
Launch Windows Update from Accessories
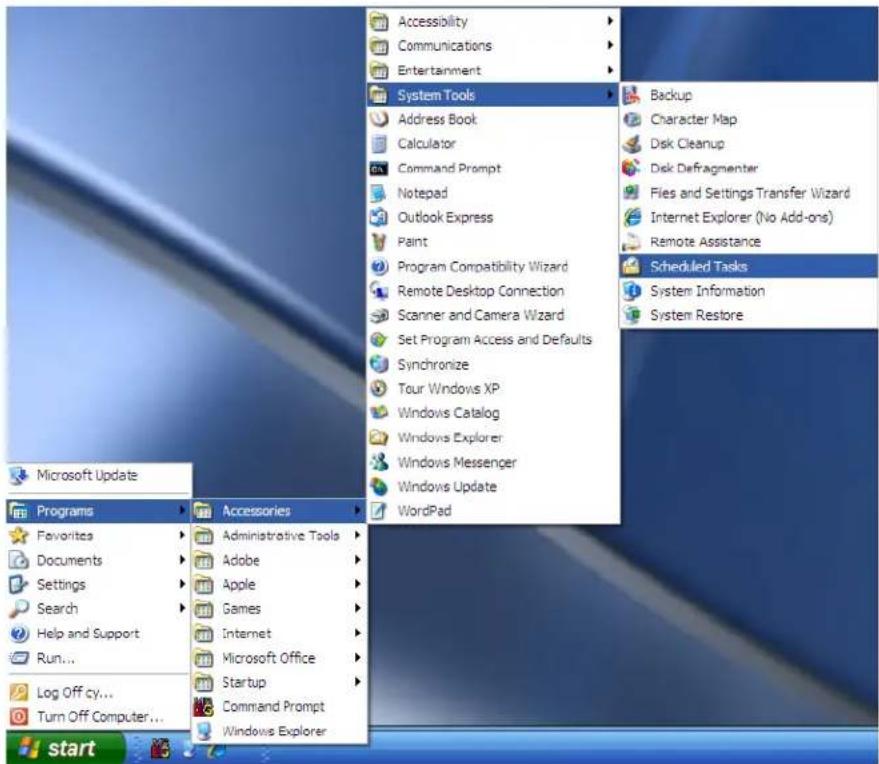[493, 487]
